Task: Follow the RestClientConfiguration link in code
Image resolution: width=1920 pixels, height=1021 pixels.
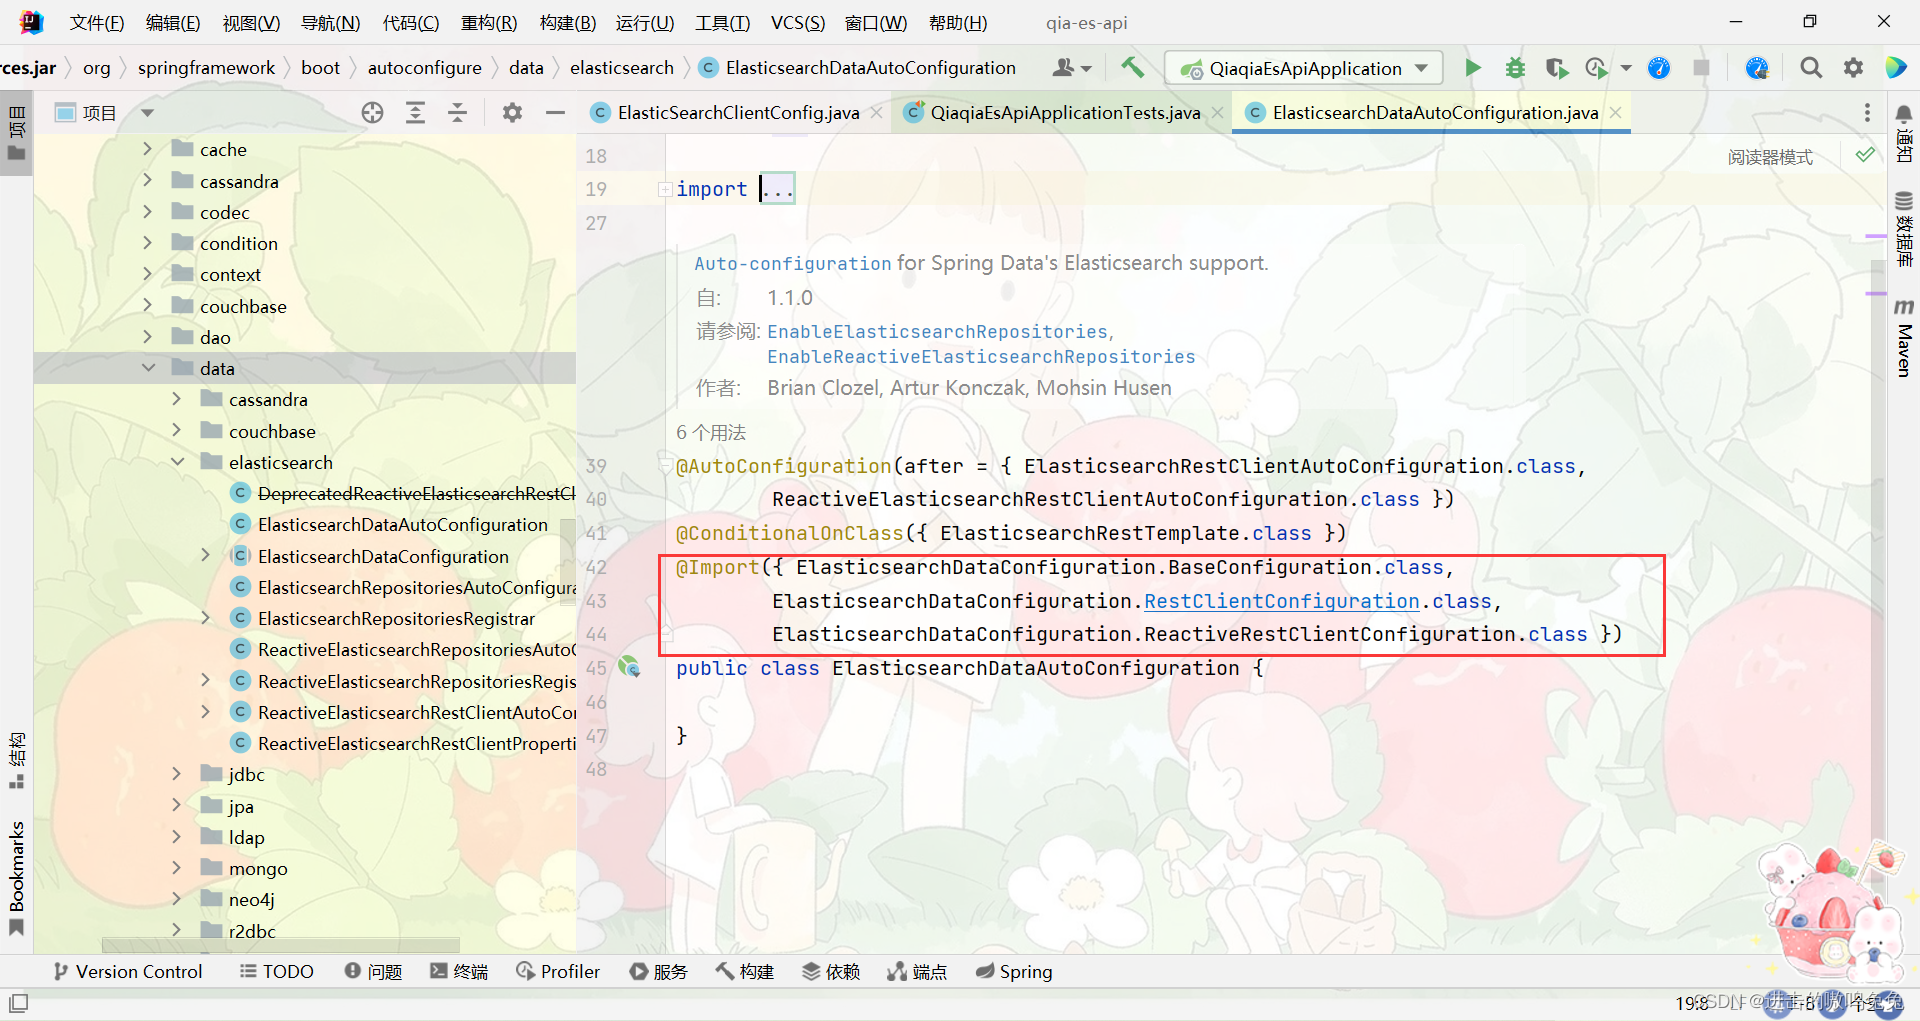Action: (x=1281, y=601)
